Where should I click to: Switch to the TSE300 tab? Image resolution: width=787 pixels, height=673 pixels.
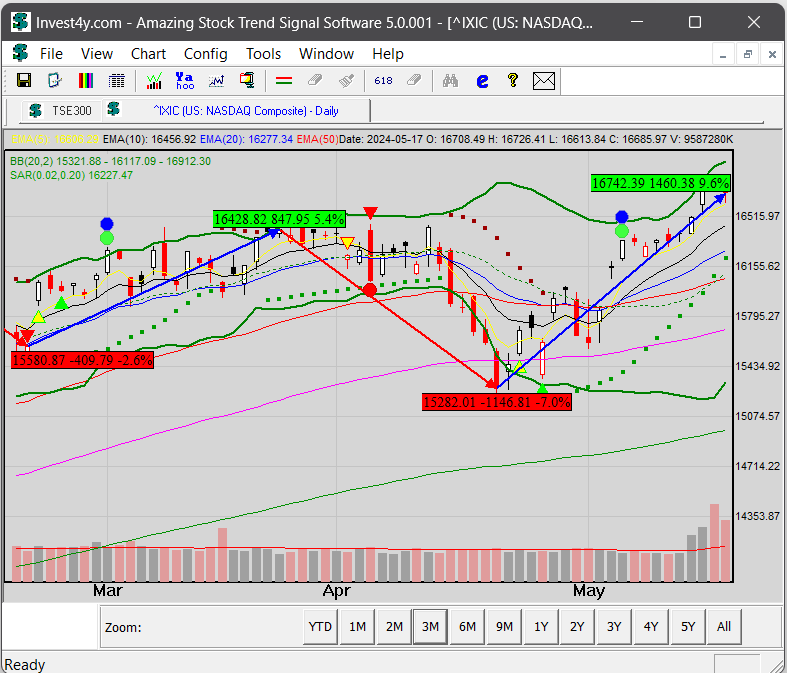pos(61,110)
